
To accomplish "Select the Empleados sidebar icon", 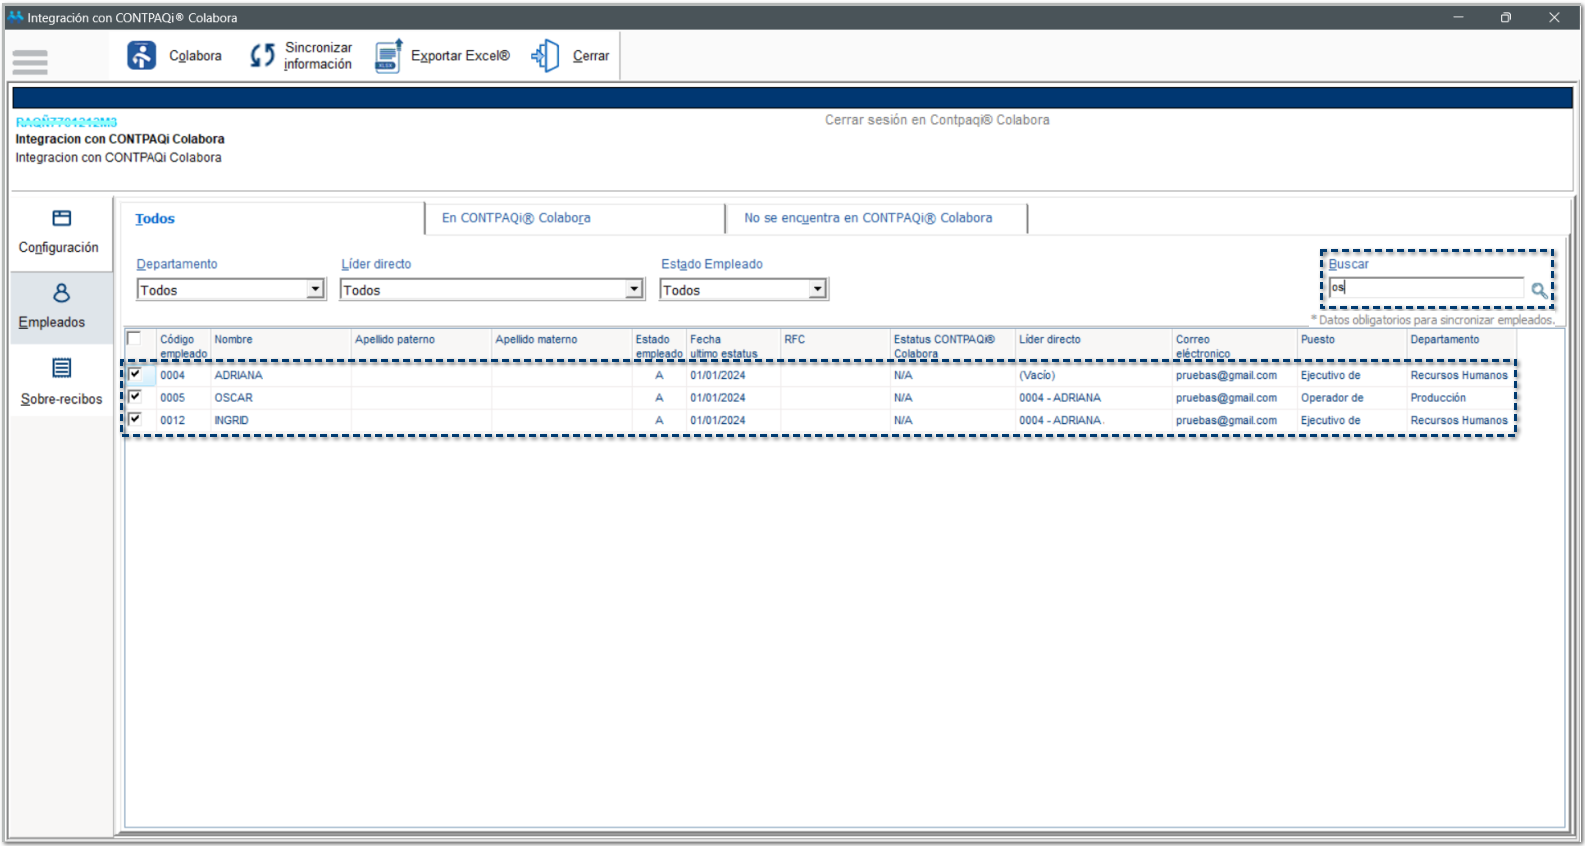I will [61, 293].
